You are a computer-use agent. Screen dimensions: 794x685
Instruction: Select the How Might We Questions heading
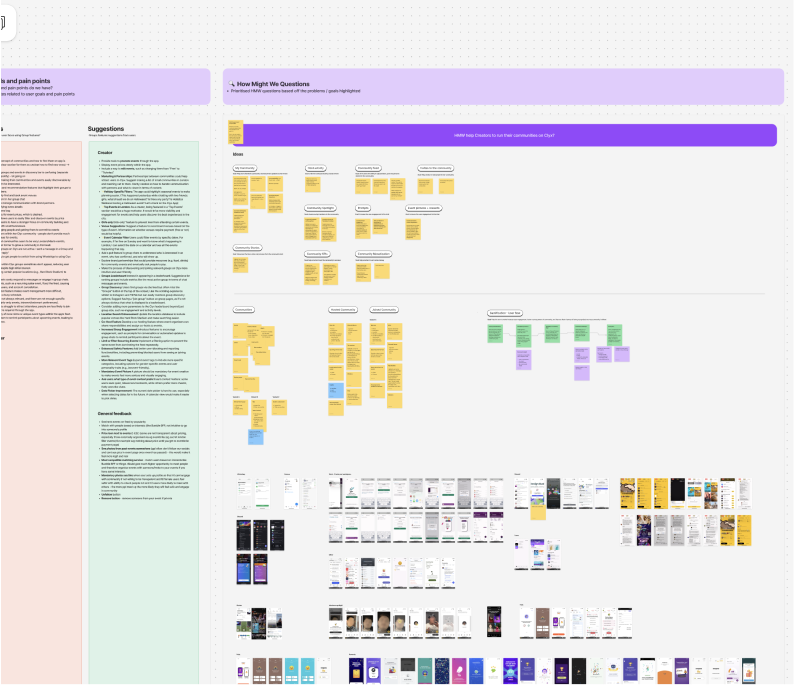pyautogui.click(x=273, y=84)
